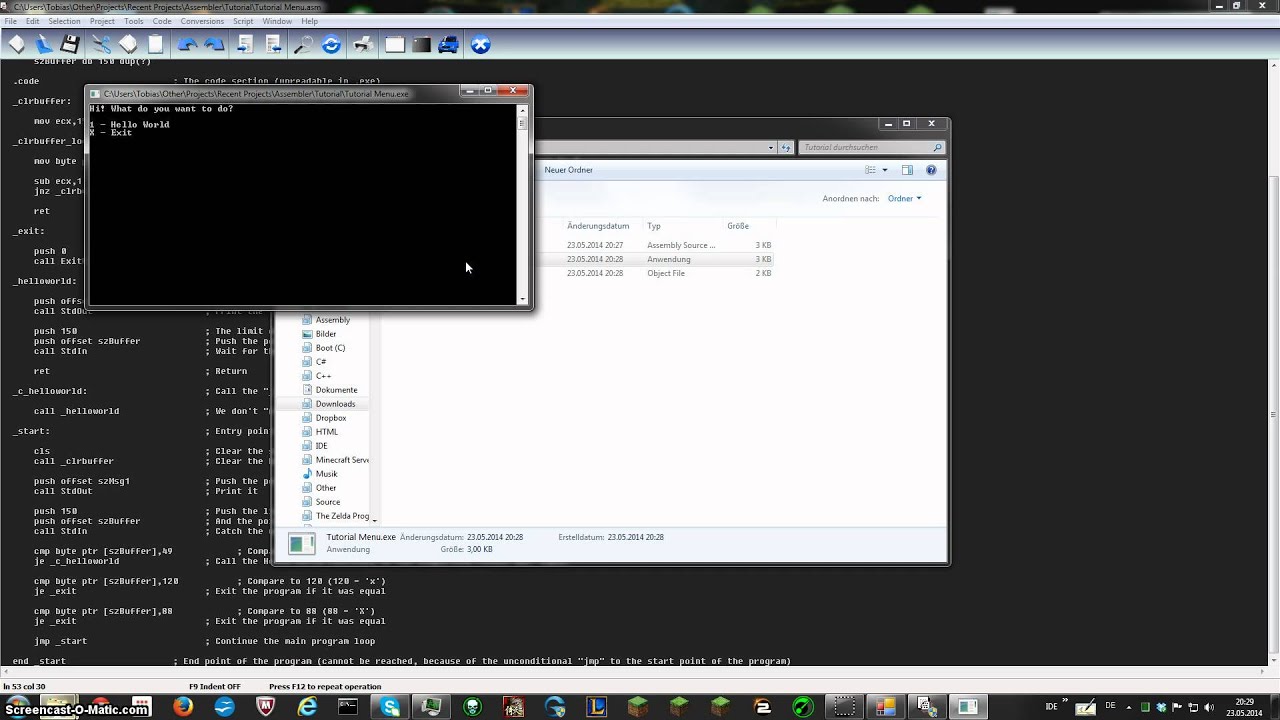Click the black console window toolbar icon

pyautogui.click(x=421, y=44)
